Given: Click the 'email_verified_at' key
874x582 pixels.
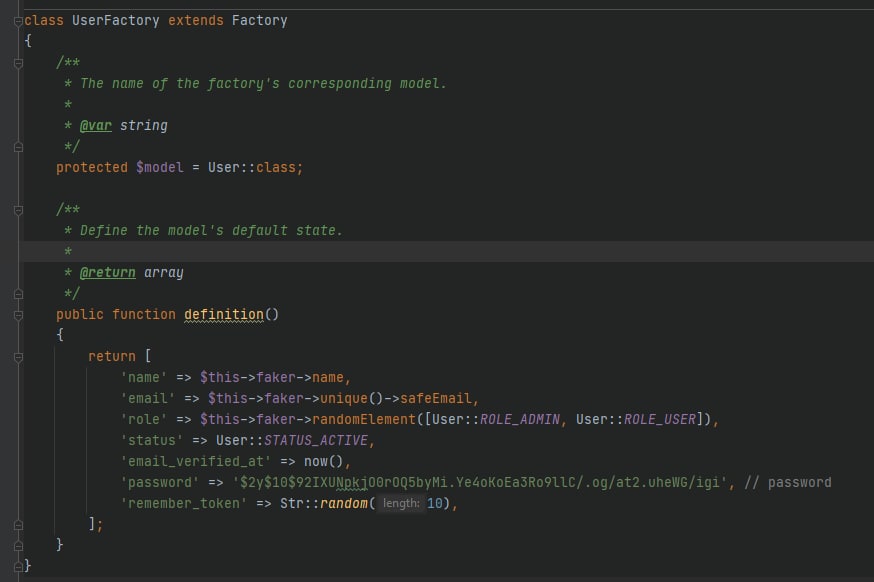Looking at the screenshot, I should (196, 462).
